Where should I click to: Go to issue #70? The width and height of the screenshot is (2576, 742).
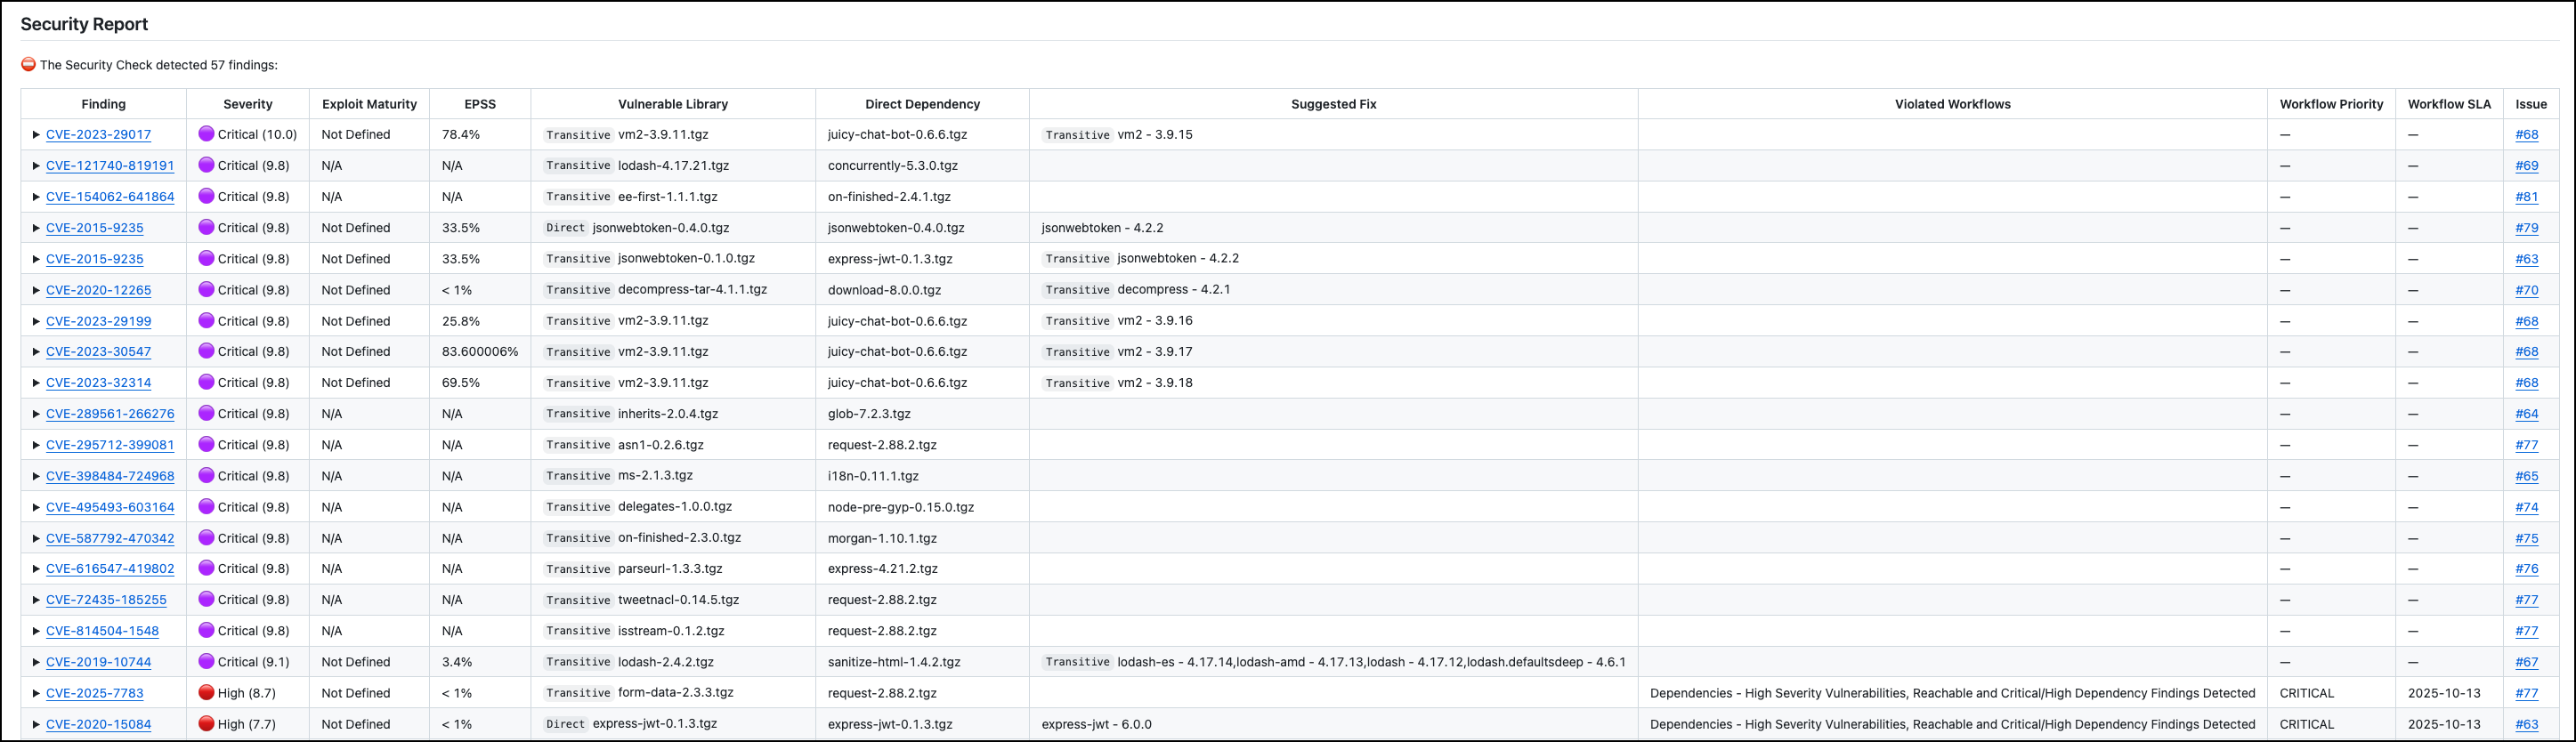pyautogui.click(x=2526, y=290)
